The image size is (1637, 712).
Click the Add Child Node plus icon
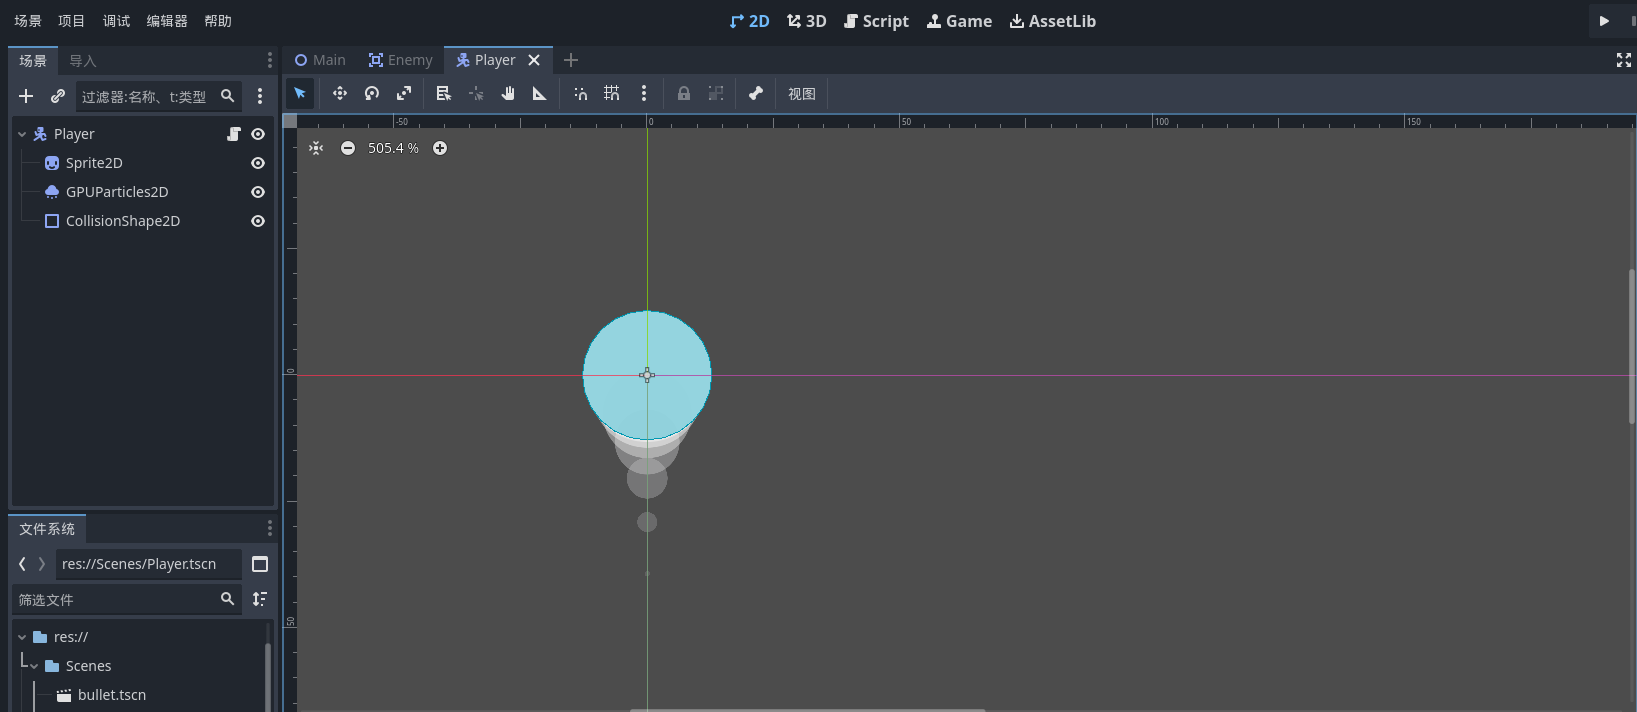click(x=26, y=96)
